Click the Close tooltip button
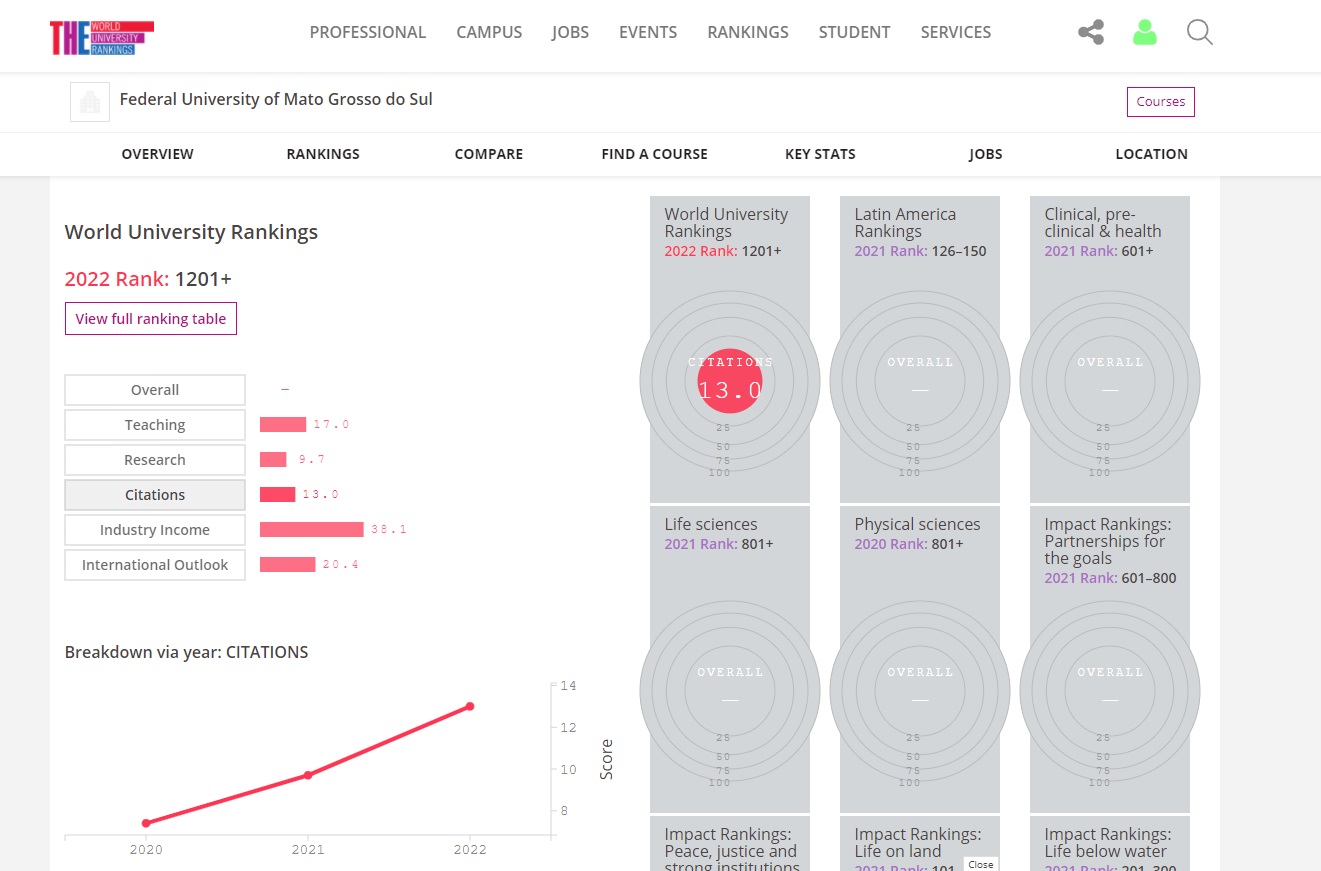Viewport: 1321px width, 871px height. pyautogui.click(x=980, y=864)
